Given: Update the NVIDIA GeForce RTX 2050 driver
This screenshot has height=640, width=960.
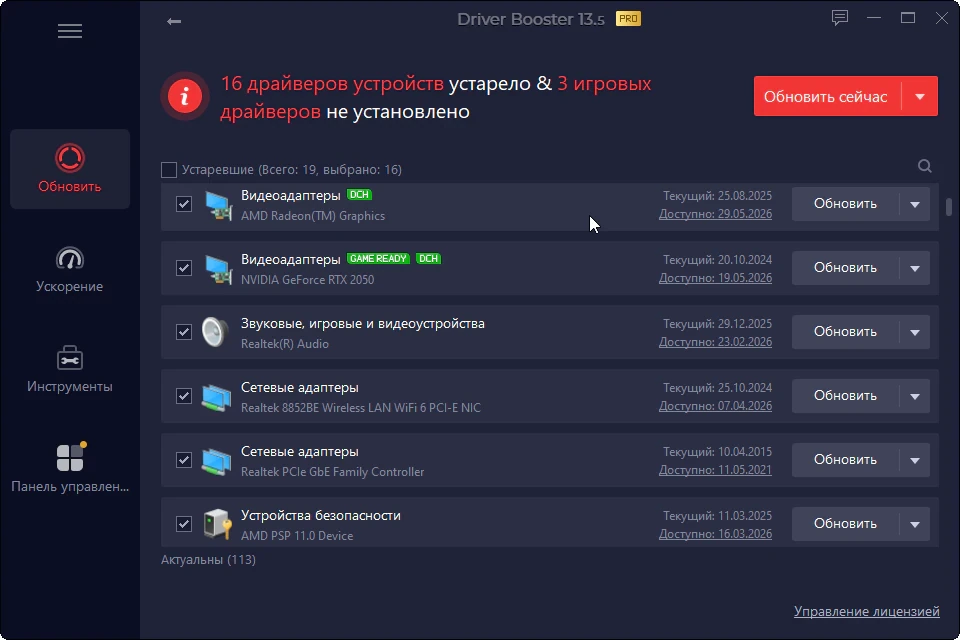Looking at the screenshot, I should click(x=845, y=268).
